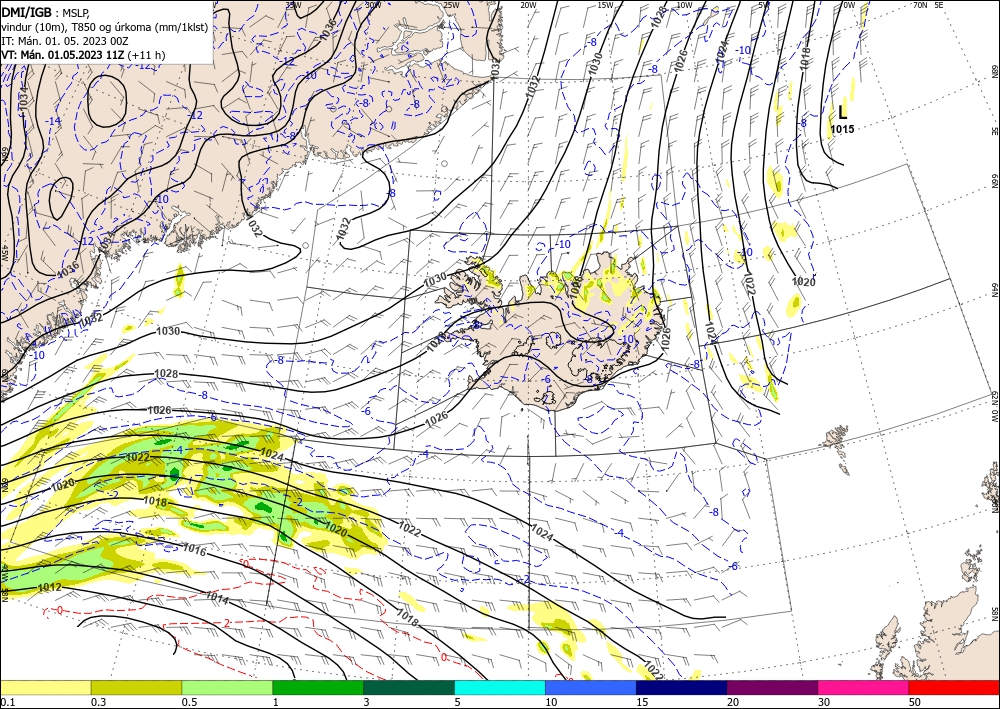This screenshot has width=1000, height=709.
Task: Click the legend value '0.3'
Action: pos(98,702)
